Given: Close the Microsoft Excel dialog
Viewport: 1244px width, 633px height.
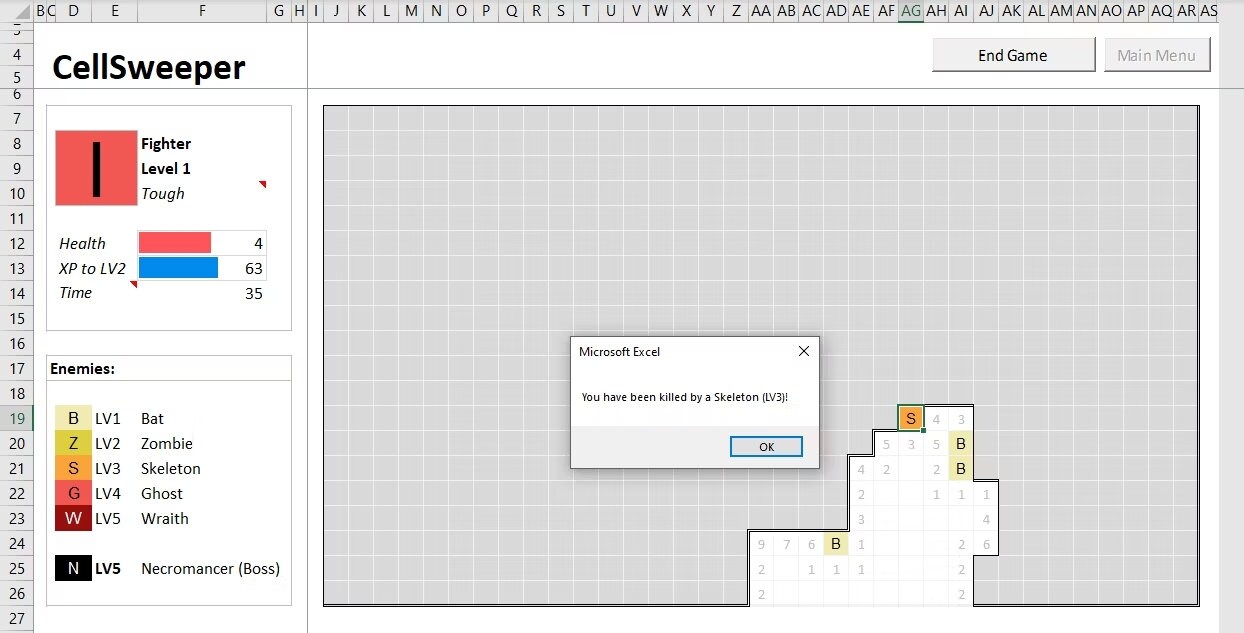Looking at the screenshot, I should click(x=803, y=351).
